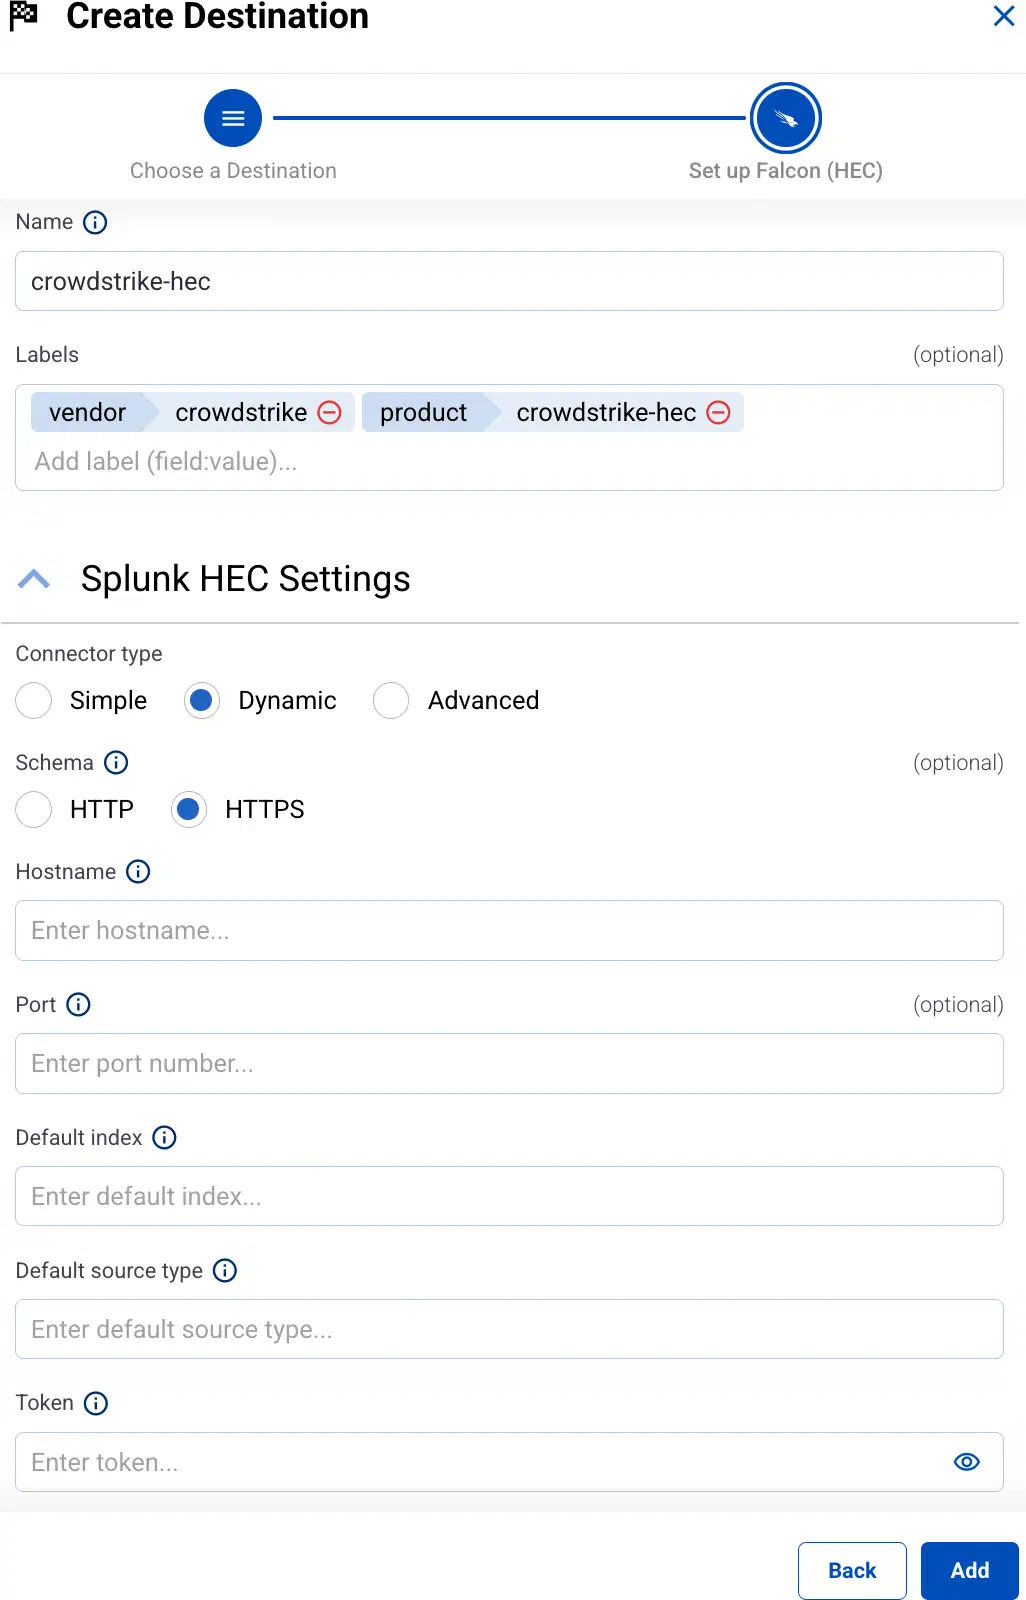This screenshot has width=1026, height=1600.
Task: Open the Hostname info icon
Action: (138, 872)
